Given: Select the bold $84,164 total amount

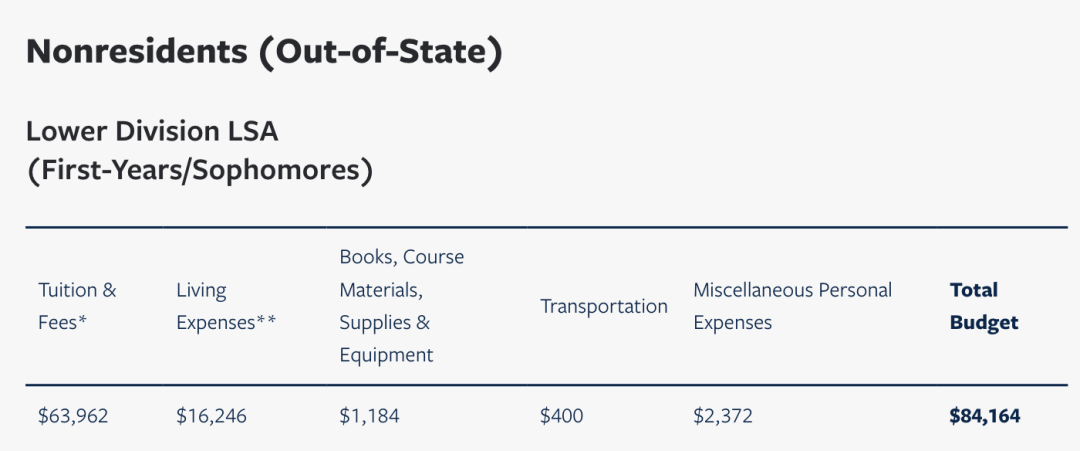Looking at the screenshot, I should (x=984, y=416).
